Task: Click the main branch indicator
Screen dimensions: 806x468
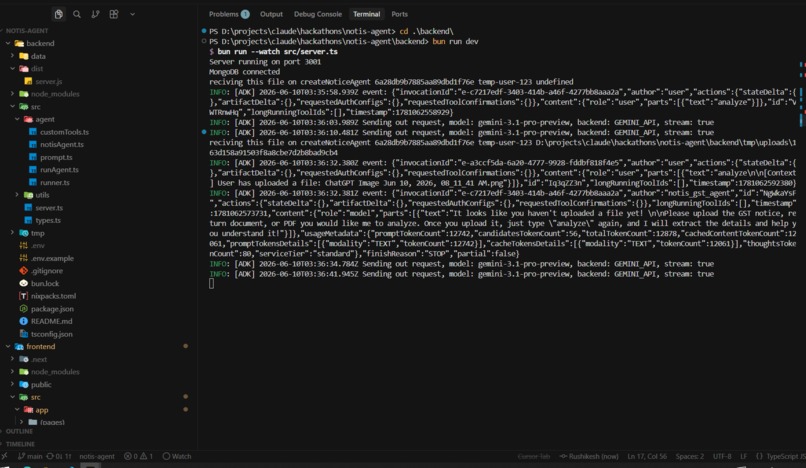Action: pos(30,456)
